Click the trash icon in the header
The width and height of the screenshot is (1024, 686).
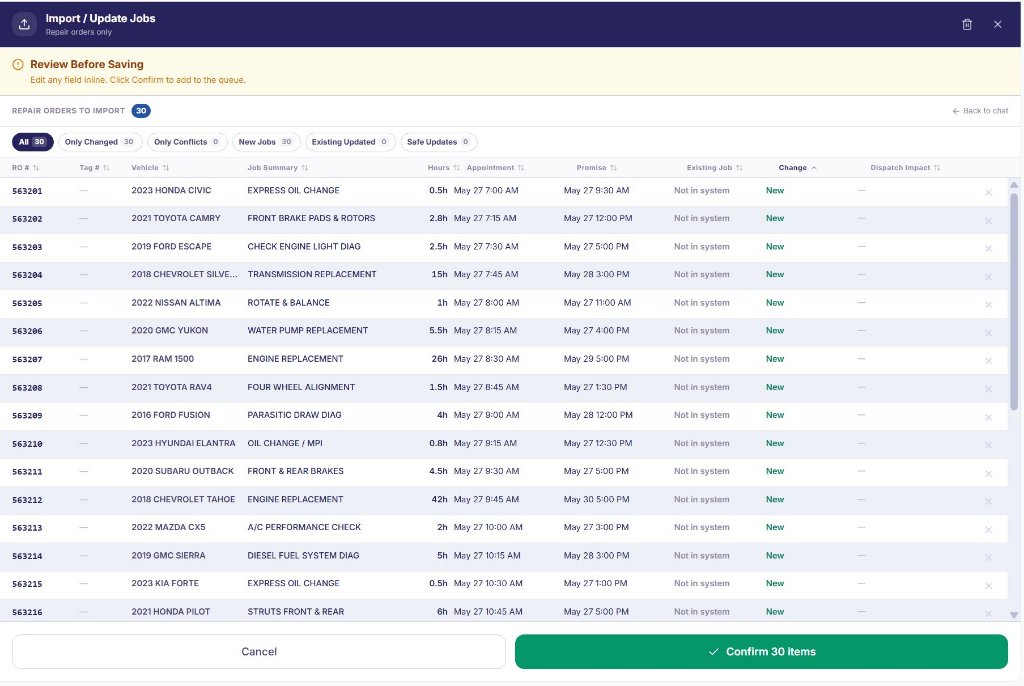point(967,24)
